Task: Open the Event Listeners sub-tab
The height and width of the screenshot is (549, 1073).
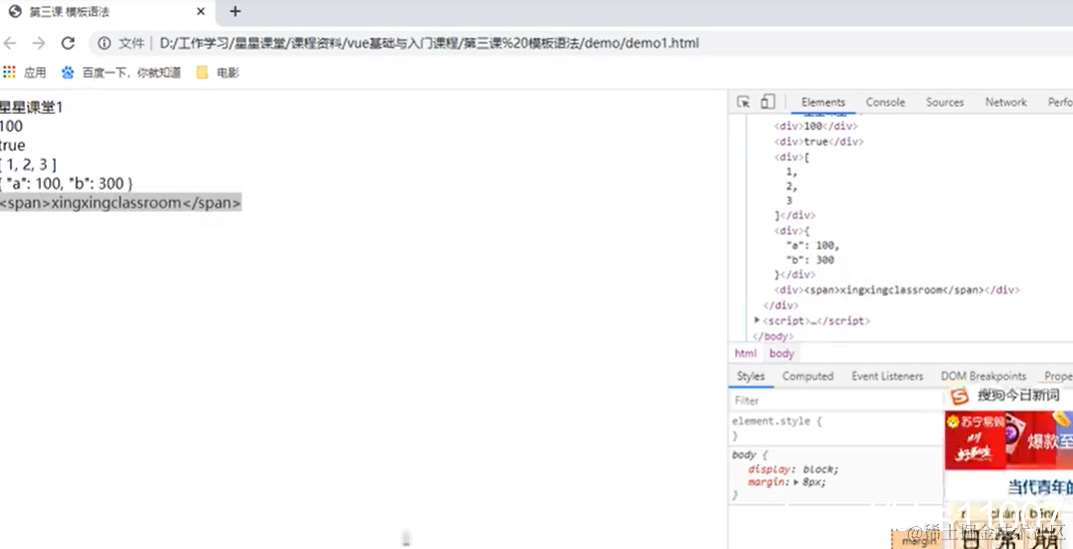Action: (888, 376)
